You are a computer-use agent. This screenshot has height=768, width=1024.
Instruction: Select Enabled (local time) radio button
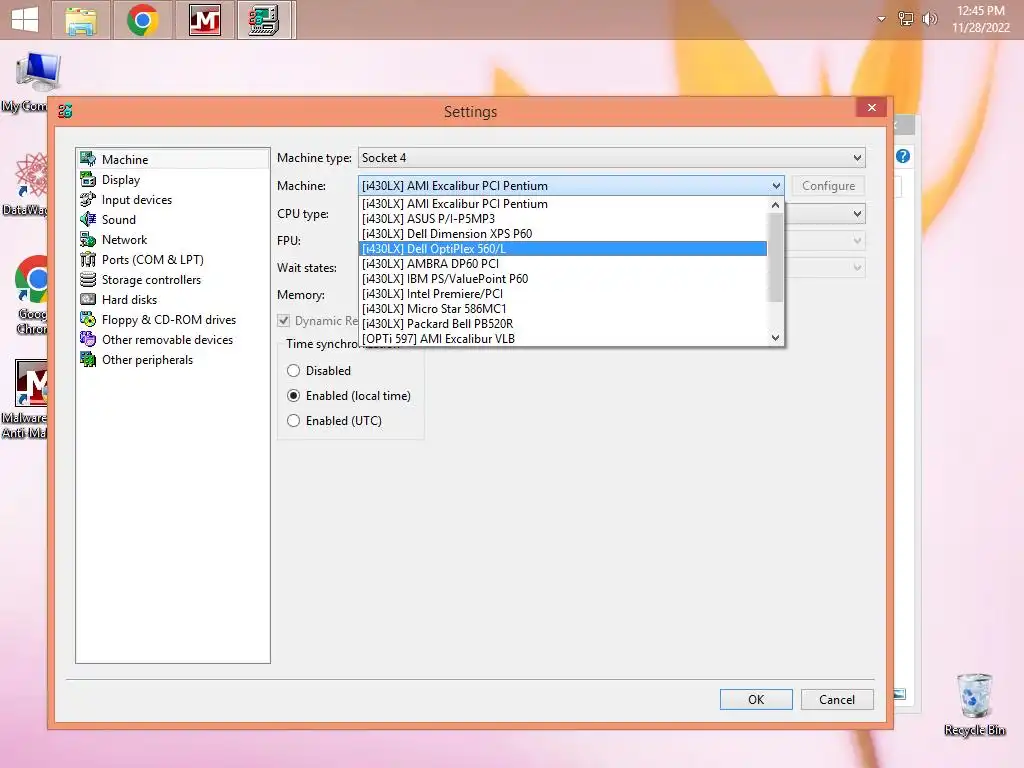(293, 396)
